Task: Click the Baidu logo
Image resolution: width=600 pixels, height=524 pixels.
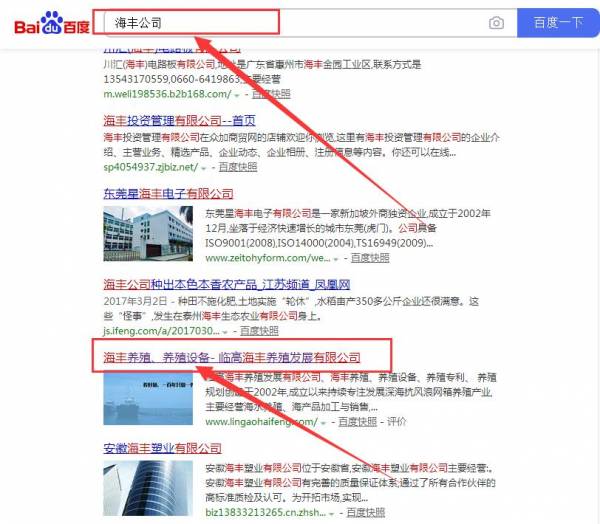Action: pos(52,23)
